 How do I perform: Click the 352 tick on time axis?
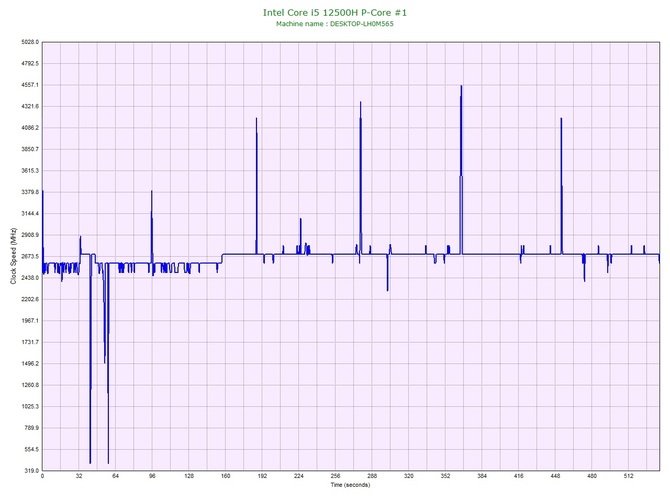(445, 476)
